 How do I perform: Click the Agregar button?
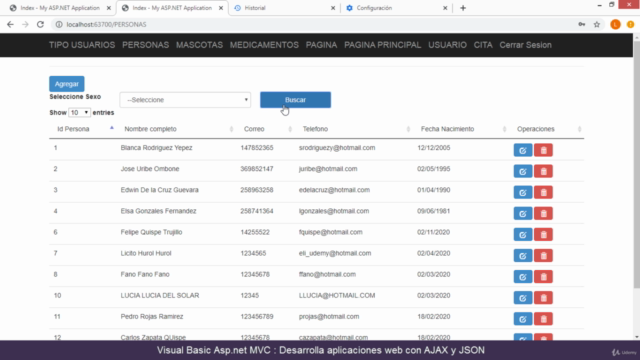pyautogui.click(x=67, y=84)
